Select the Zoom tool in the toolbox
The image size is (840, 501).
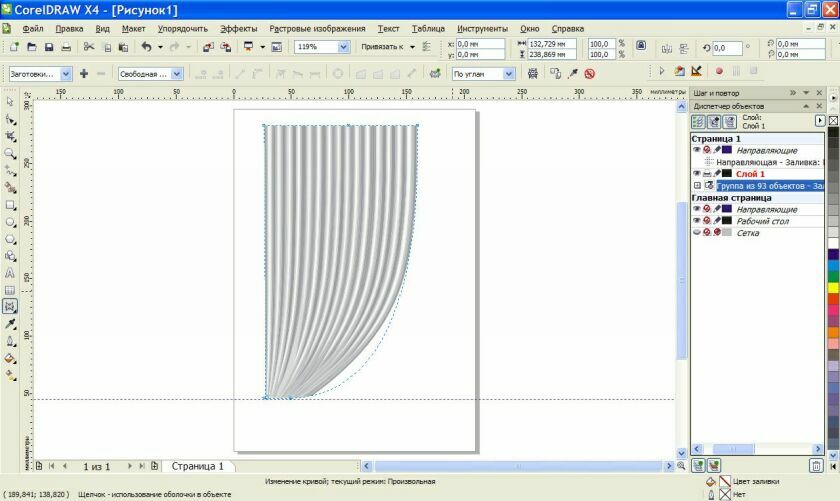click(10, 153)
